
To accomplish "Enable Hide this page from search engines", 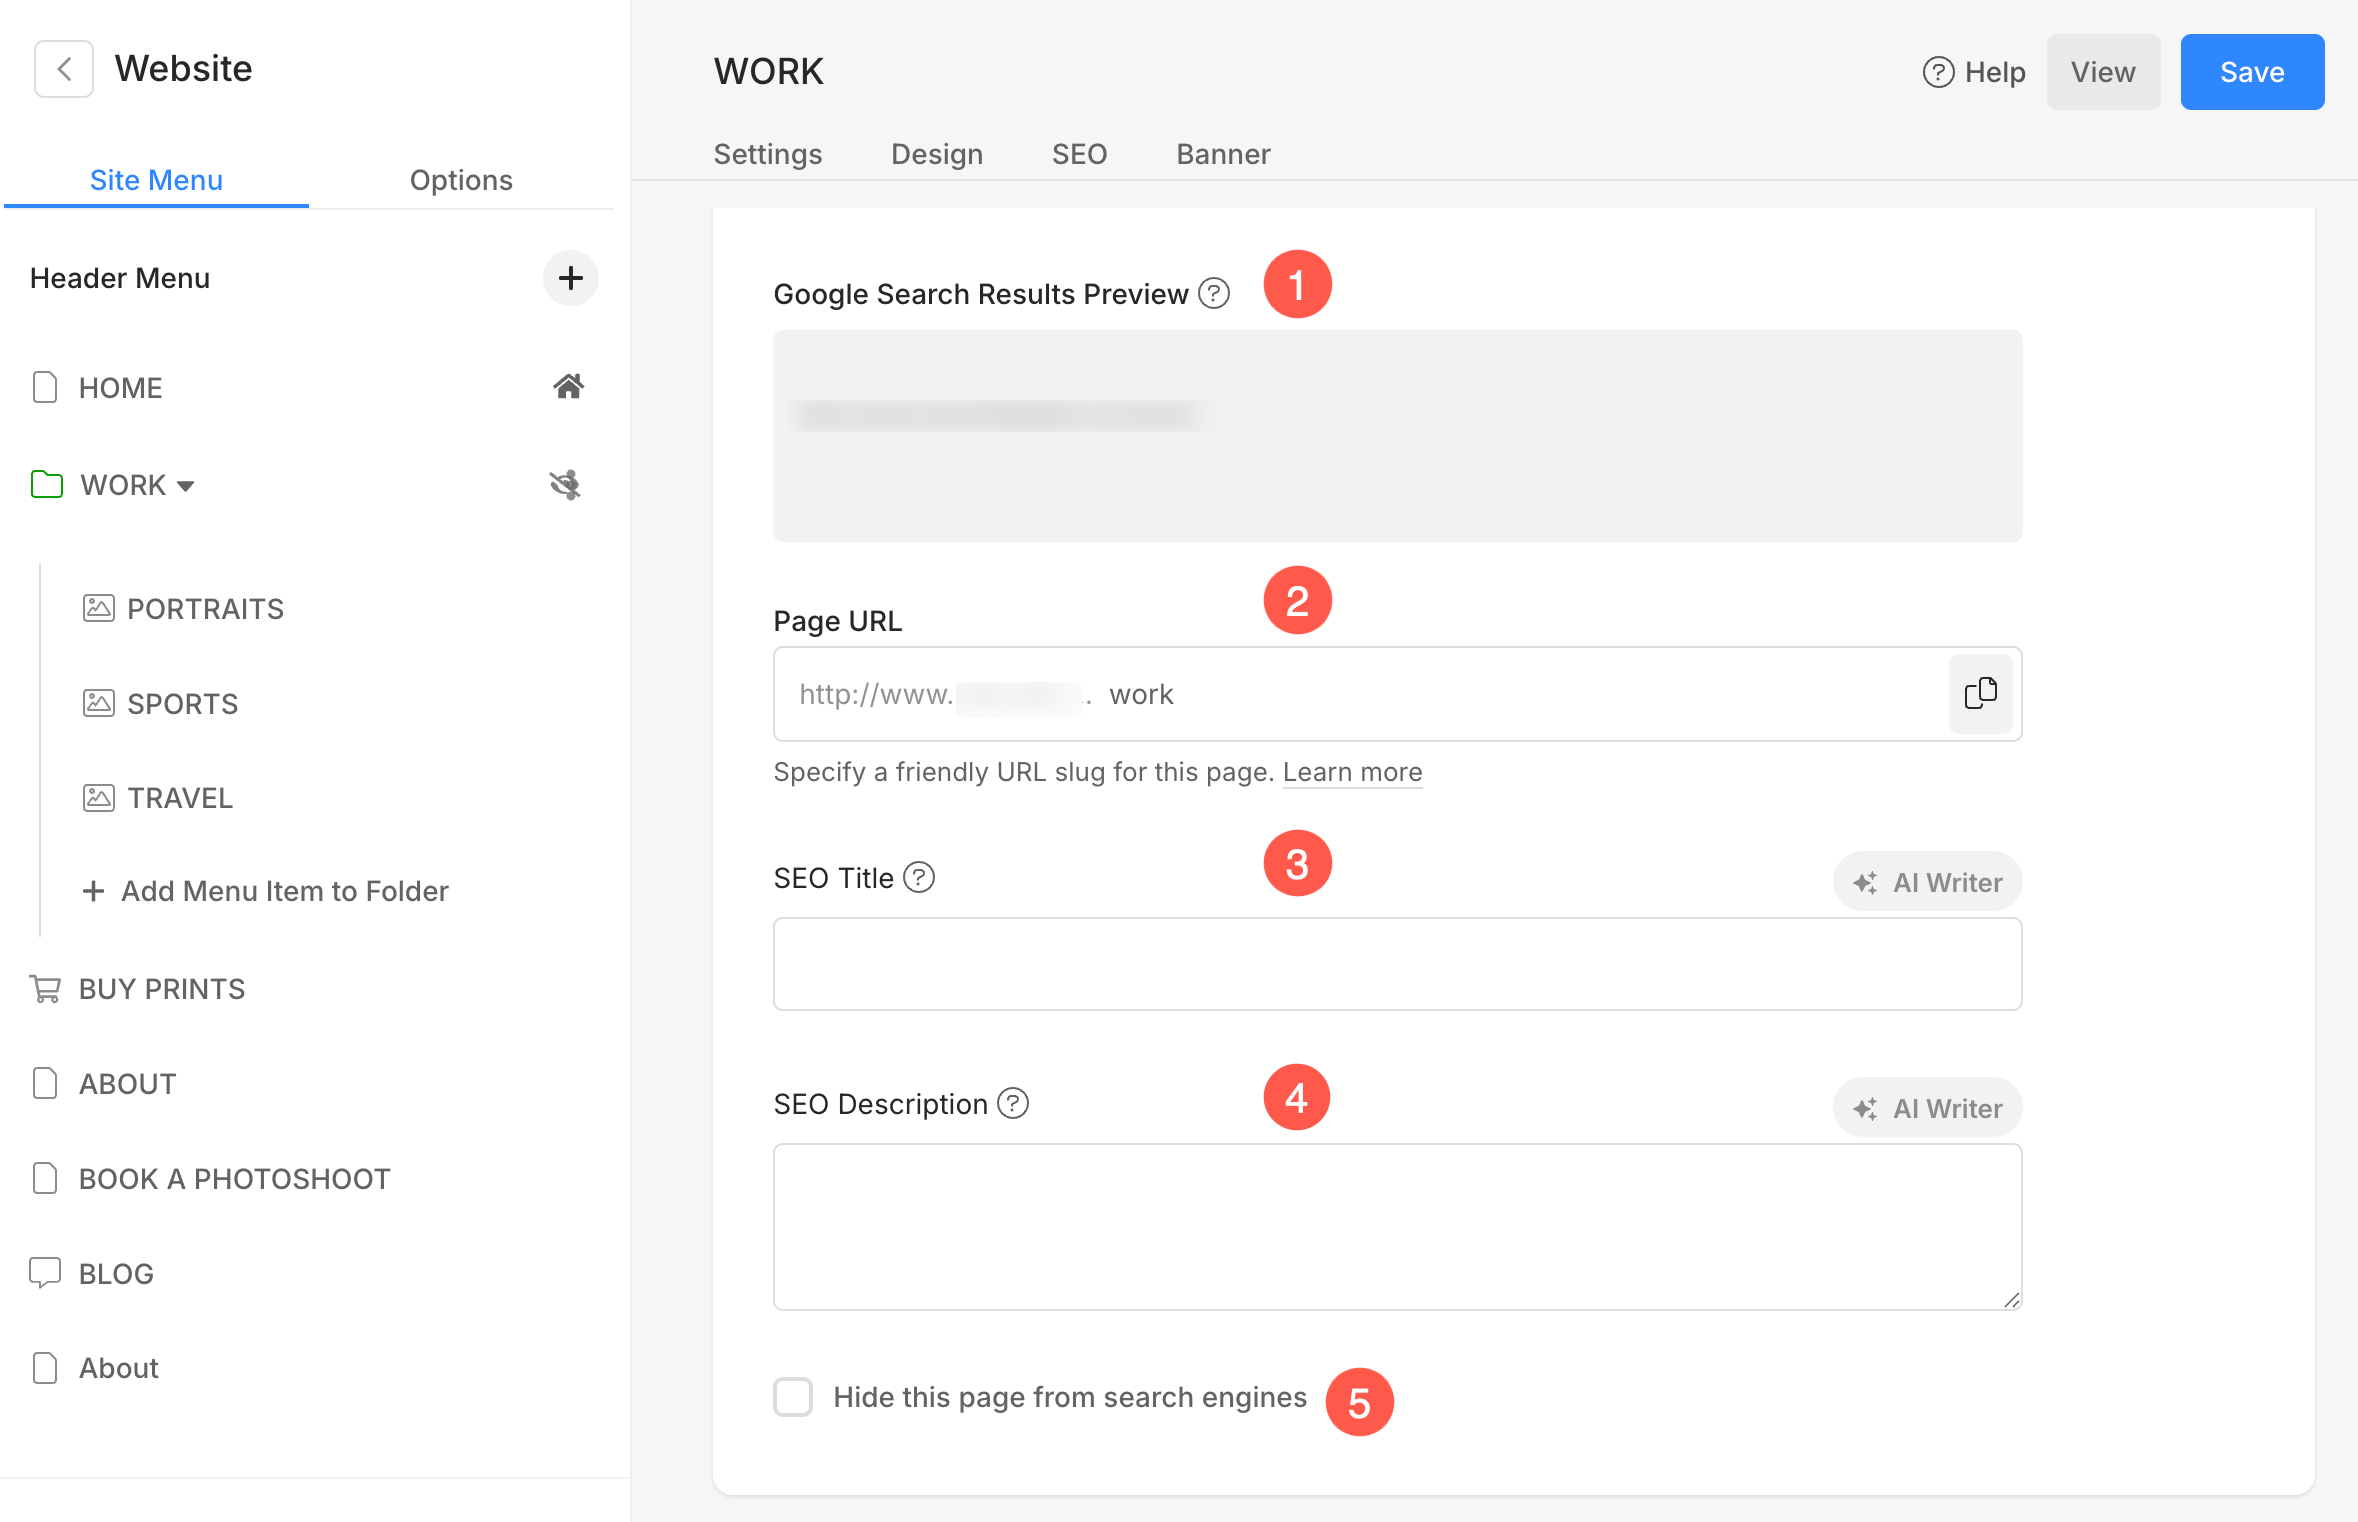I will point(793,1397).
